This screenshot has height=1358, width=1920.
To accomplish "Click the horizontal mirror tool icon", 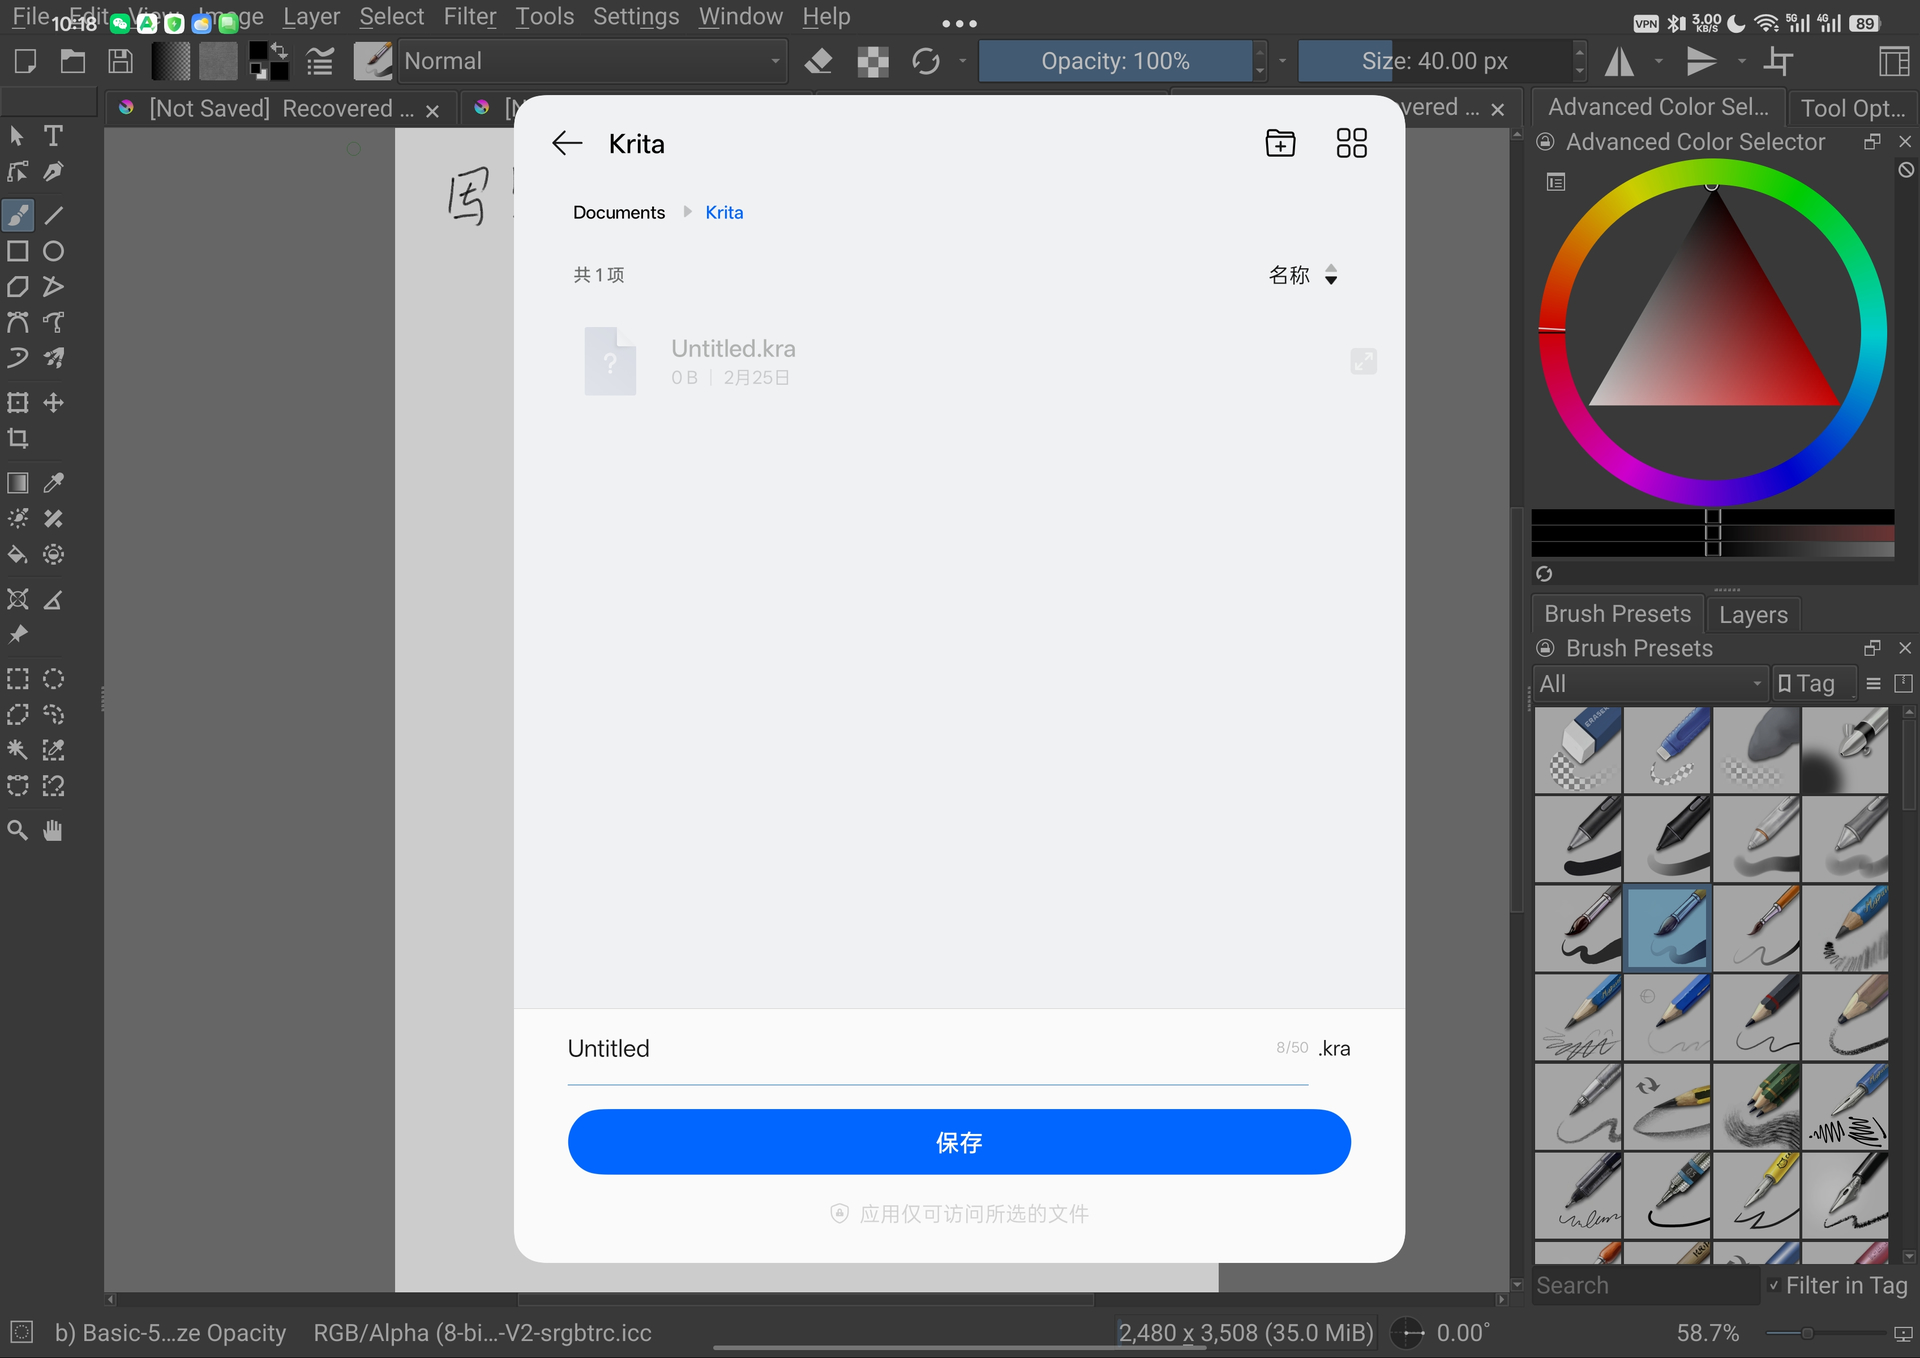I will (1619, 62).
